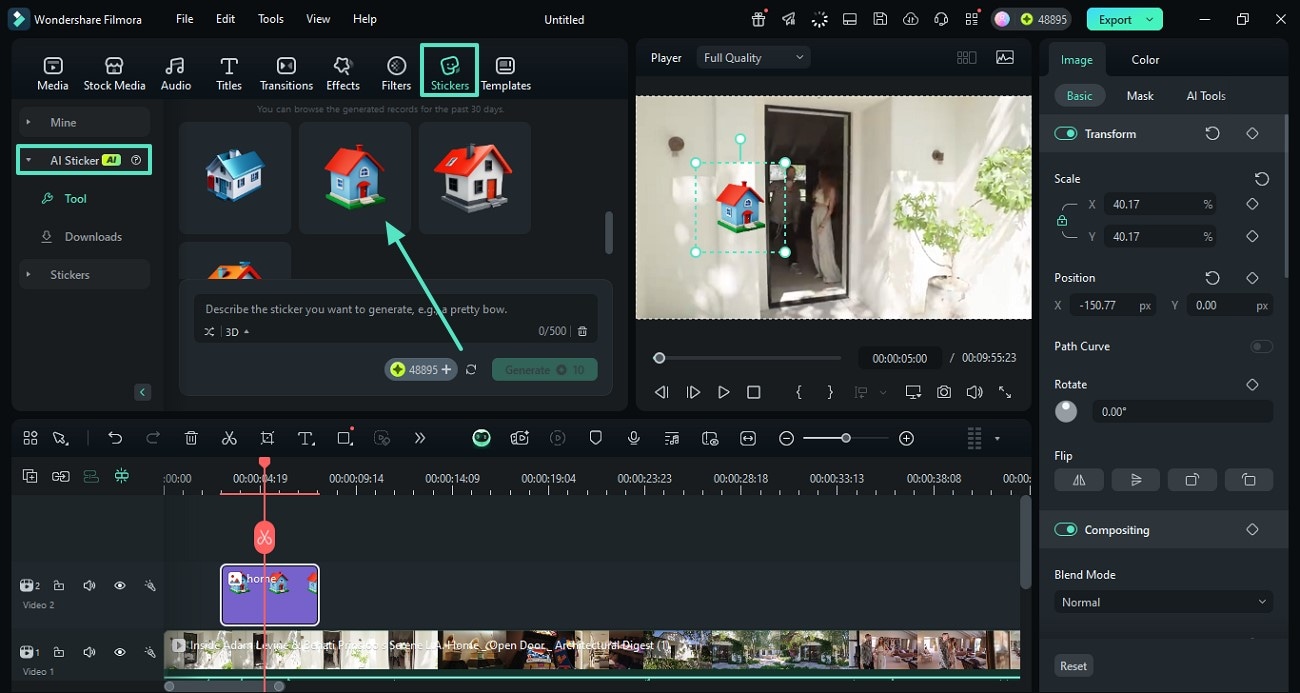
Task: Open the 3D style dropdown
Action: [237, 332]
